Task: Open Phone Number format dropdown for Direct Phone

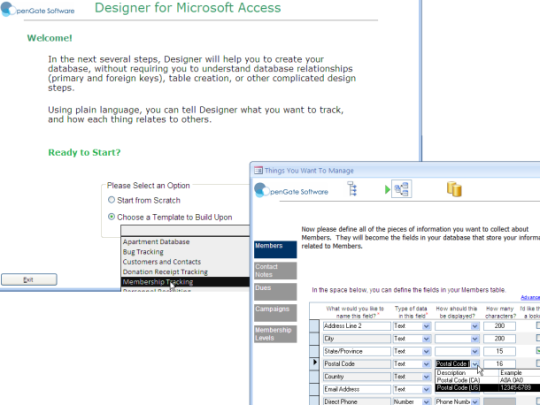Action: [x=475, y=402]
